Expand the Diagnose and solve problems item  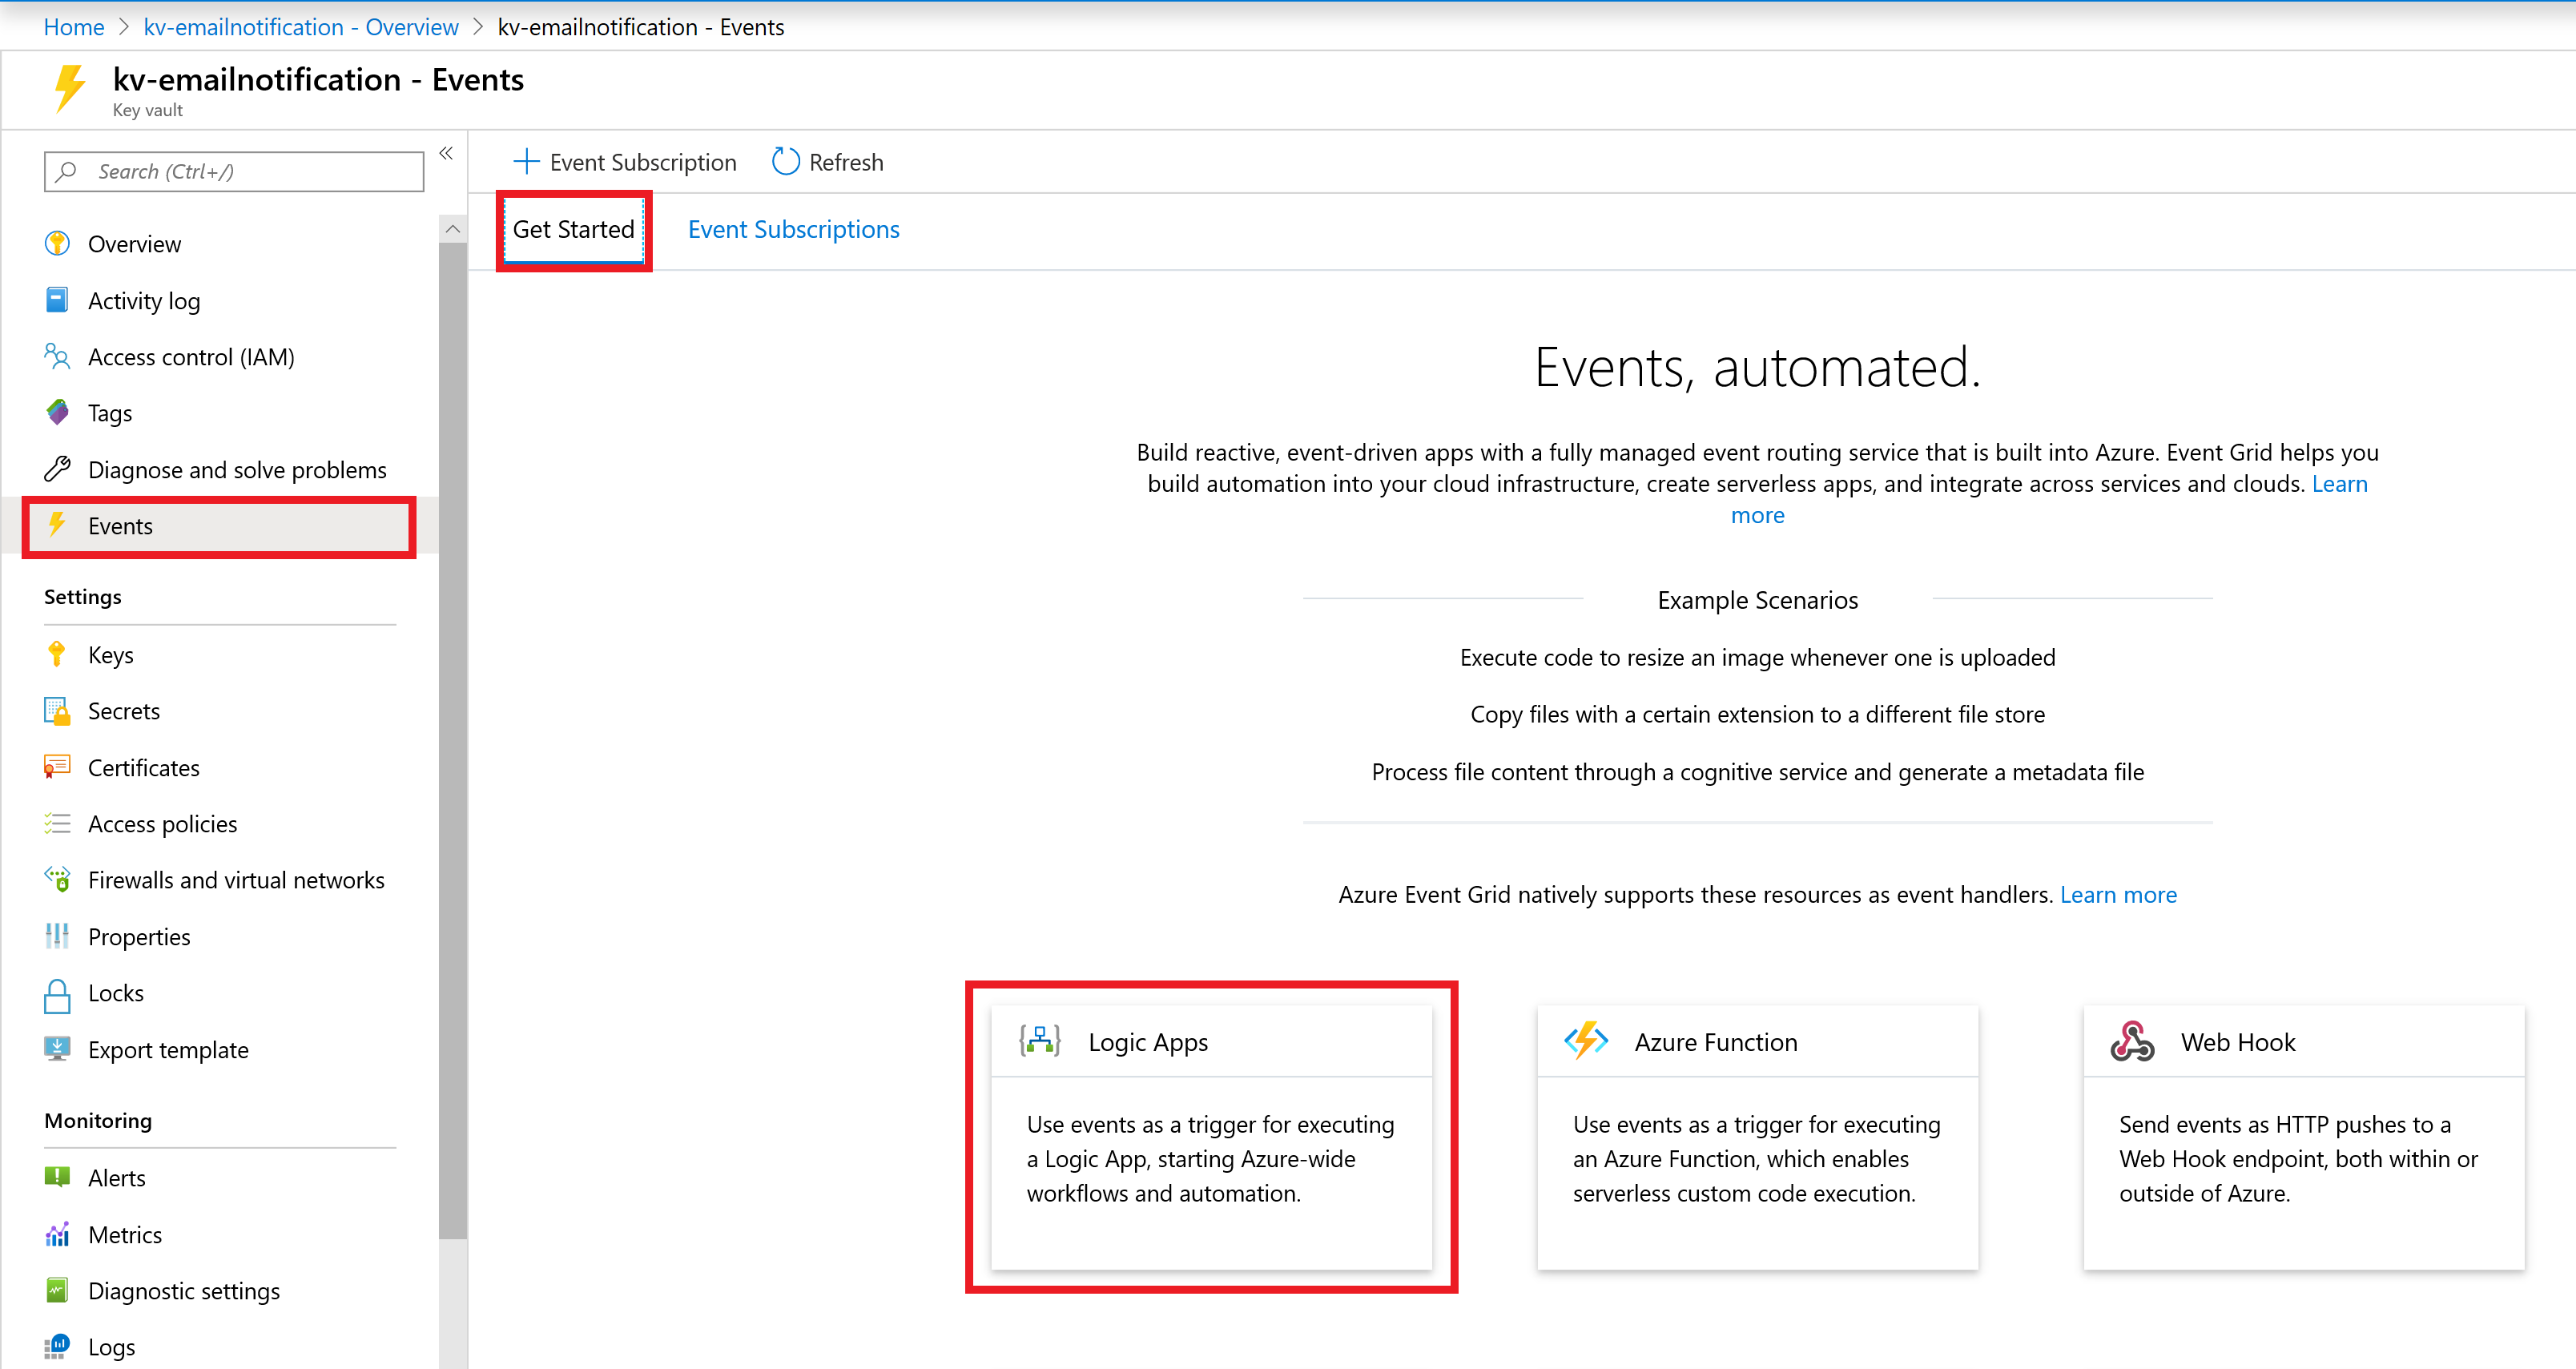237,467
